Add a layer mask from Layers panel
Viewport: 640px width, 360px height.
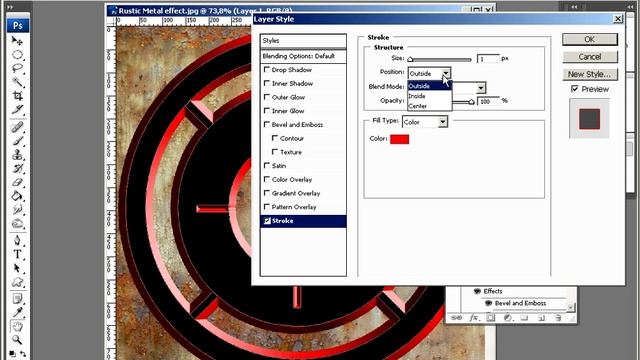(x=491, y=318)
